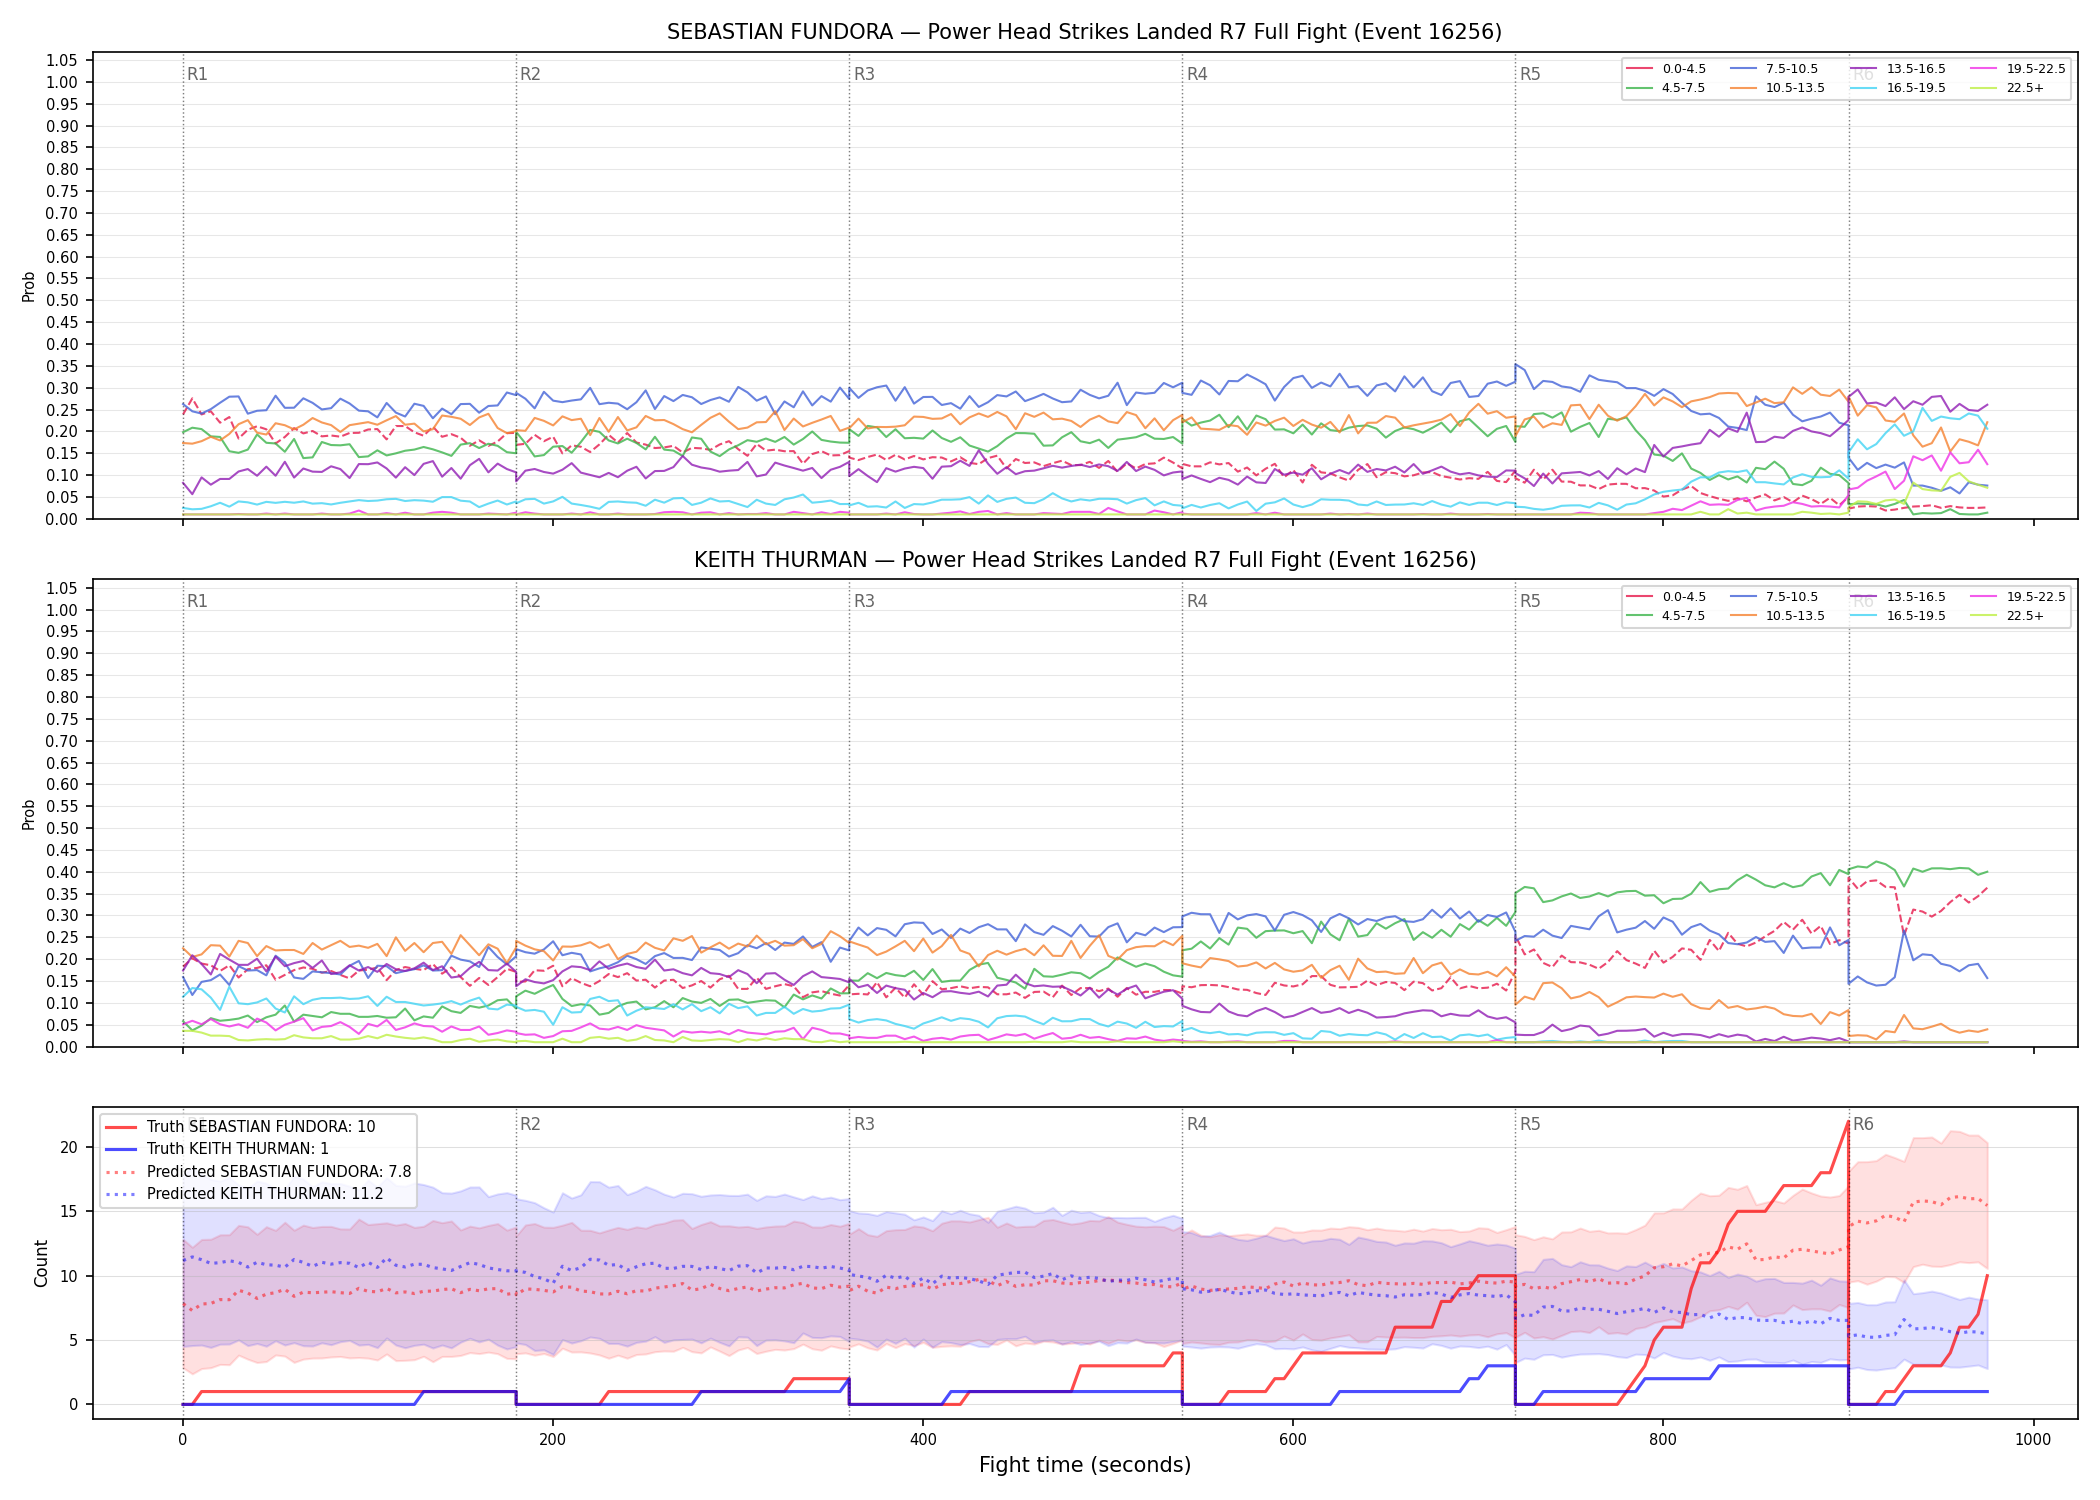Click the Sebastian Fundora chart title
Screen dimensions: 2100x1500
pos(1084,32)
